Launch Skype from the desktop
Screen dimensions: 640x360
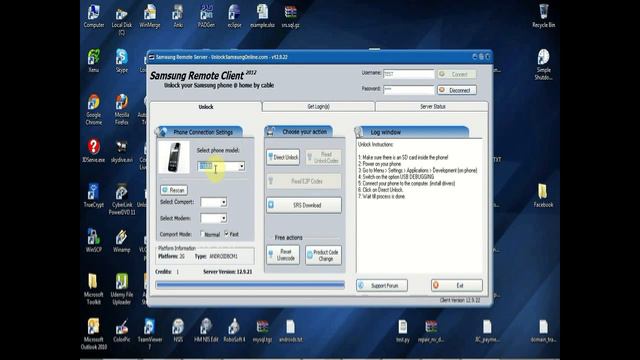tap(122, 61)
